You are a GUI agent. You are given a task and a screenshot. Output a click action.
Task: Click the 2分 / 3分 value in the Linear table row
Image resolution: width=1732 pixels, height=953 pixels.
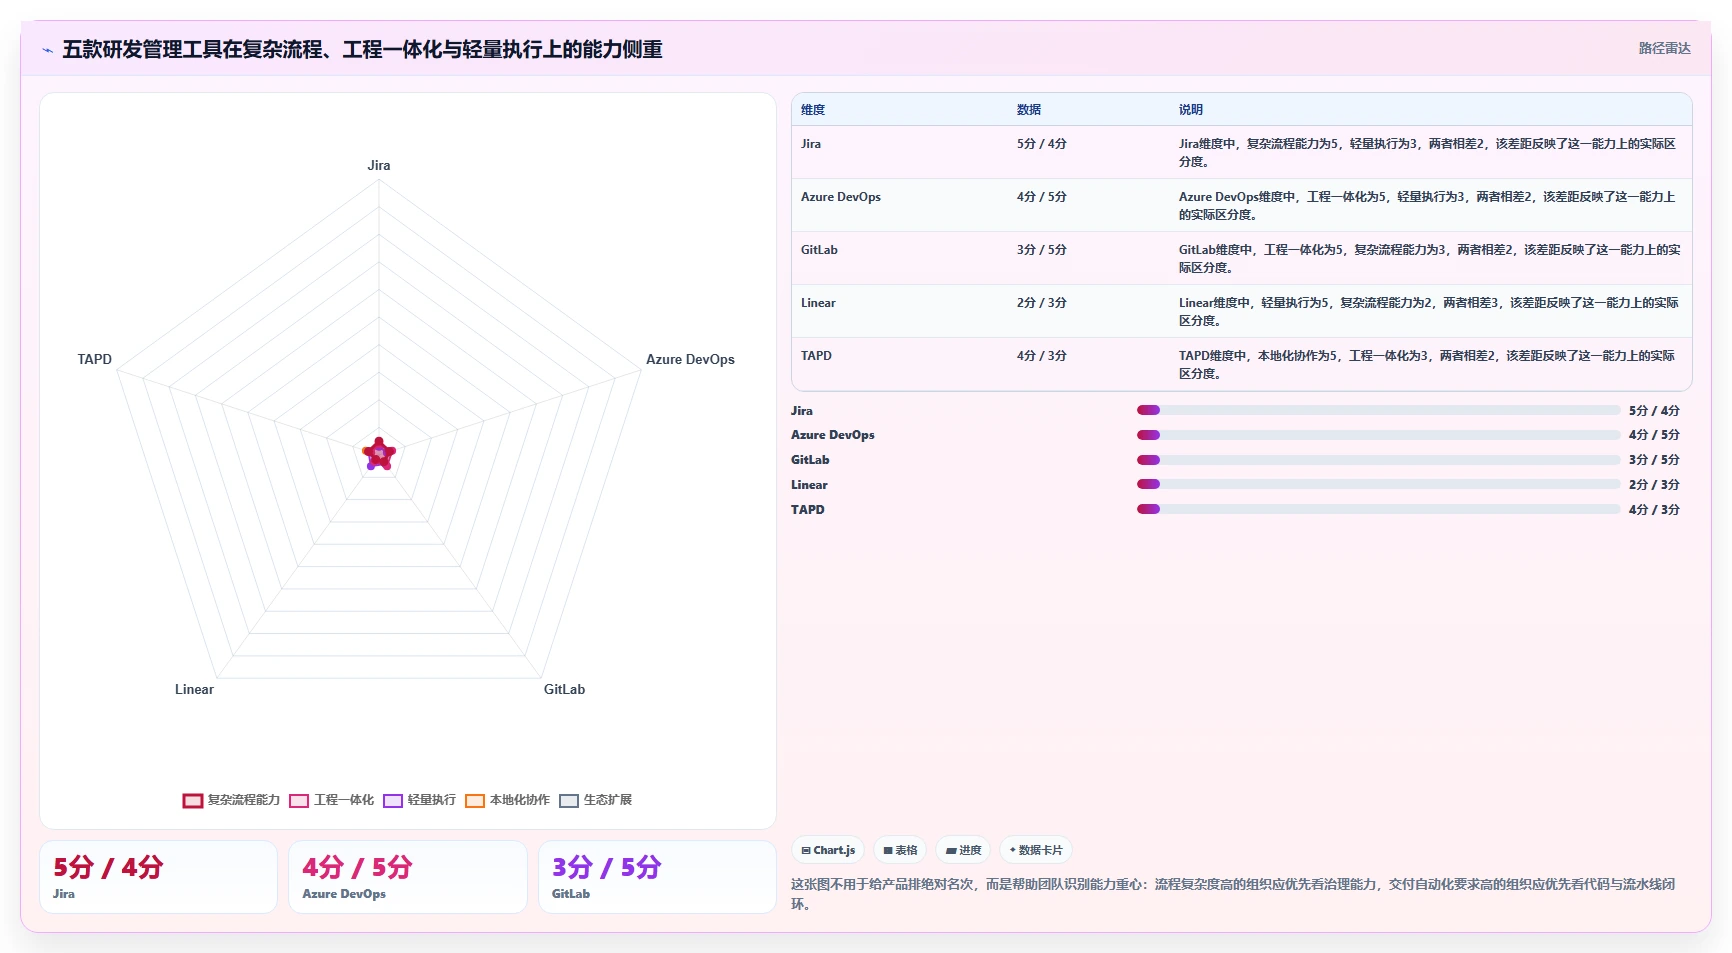pyautogui.click(x=1042, y=303)
